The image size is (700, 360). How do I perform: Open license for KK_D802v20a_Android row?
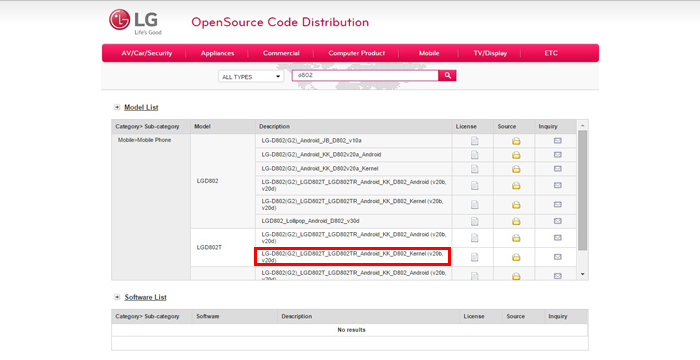point(474,155)
